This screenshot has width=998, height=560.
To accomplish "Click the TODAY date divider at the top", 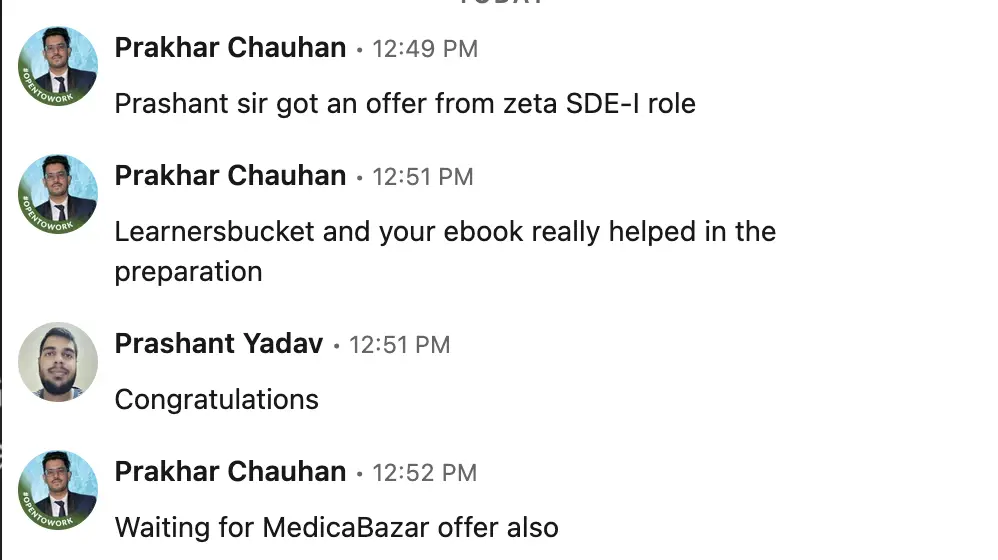I will point(501,3).
